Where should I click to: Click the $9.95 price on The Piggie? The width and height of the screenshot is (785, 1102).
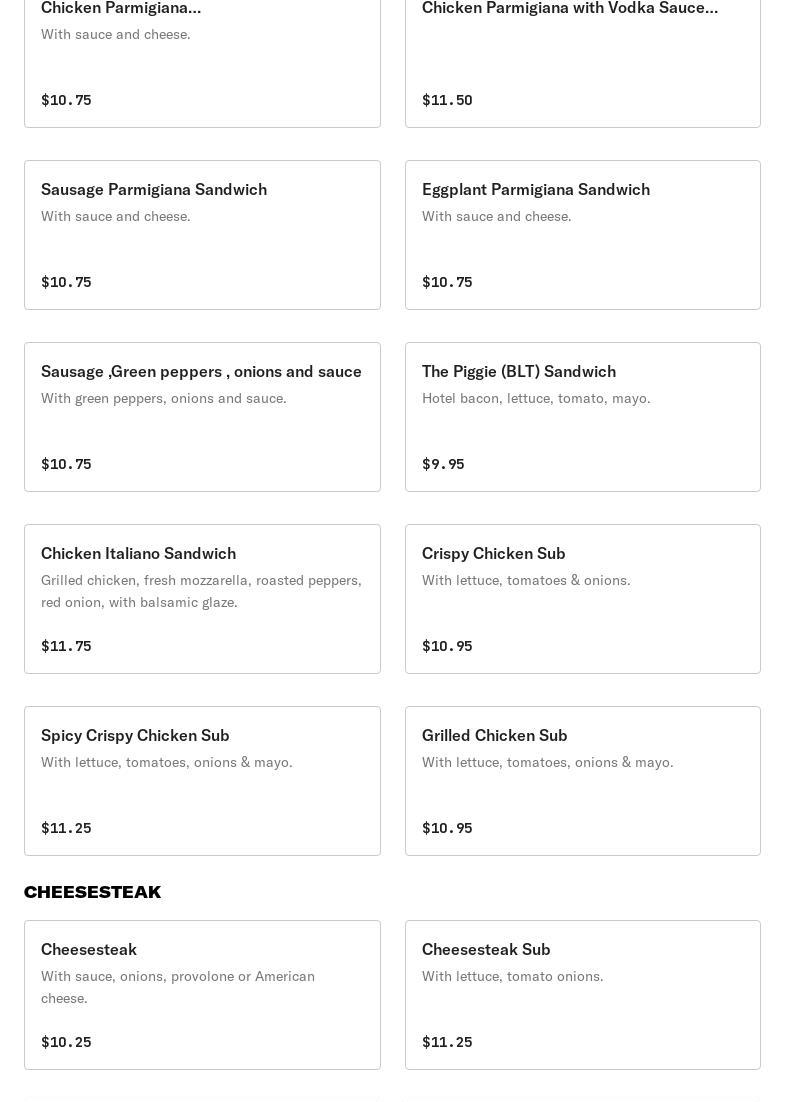pos(443,464)
